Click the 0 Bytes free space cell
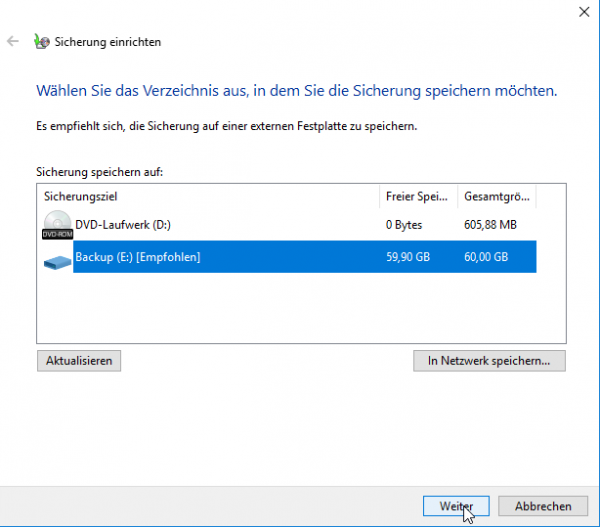The image size is (600, 527). point(407,225)
